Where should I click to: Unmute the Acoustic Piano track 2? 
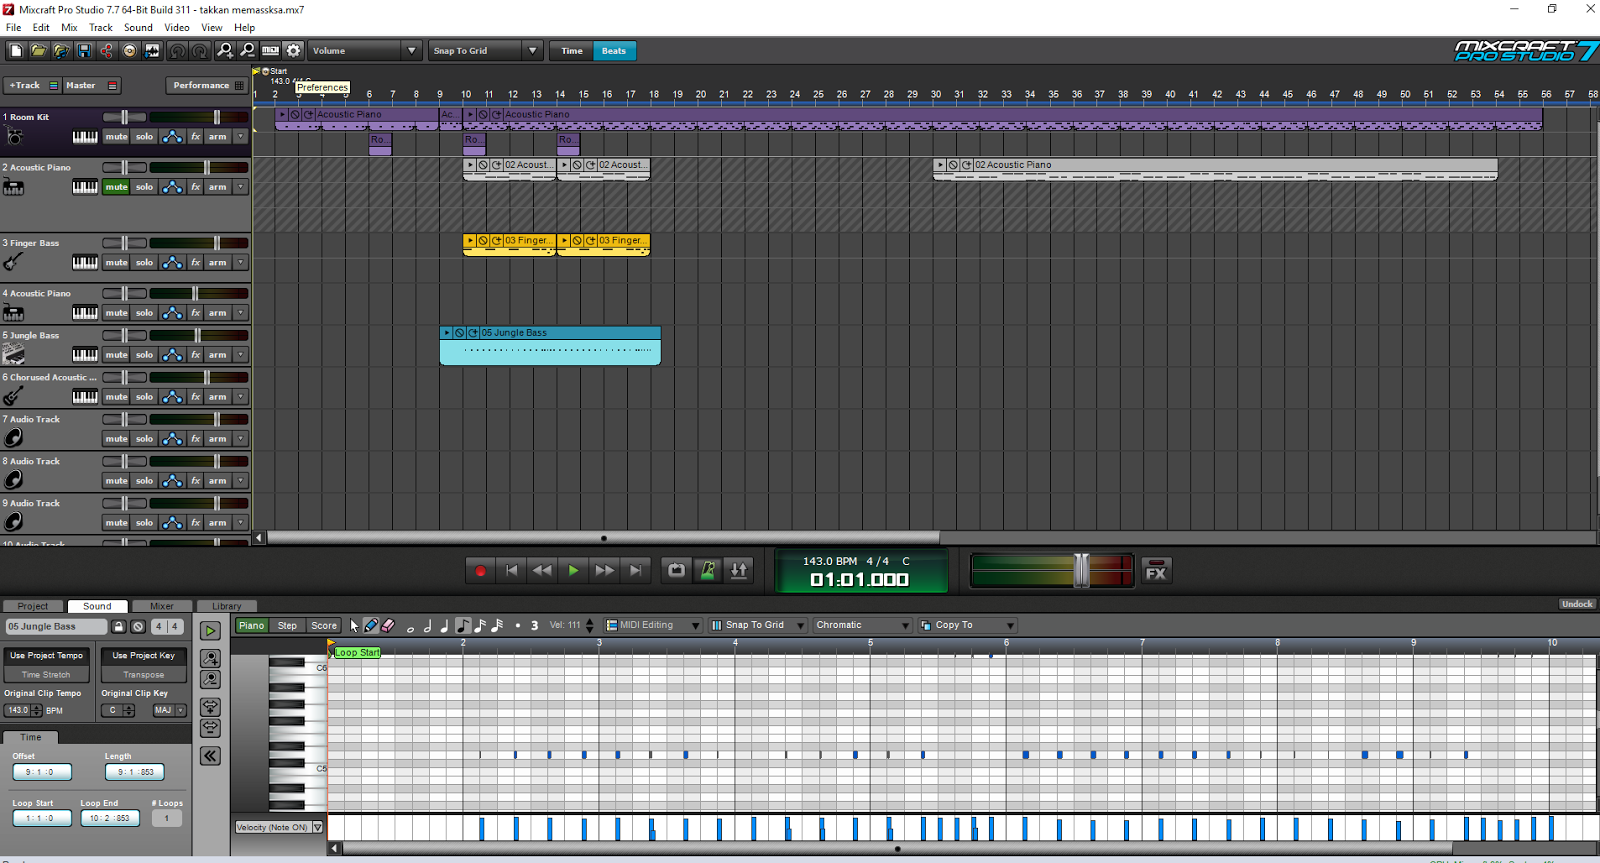(117, 187)
